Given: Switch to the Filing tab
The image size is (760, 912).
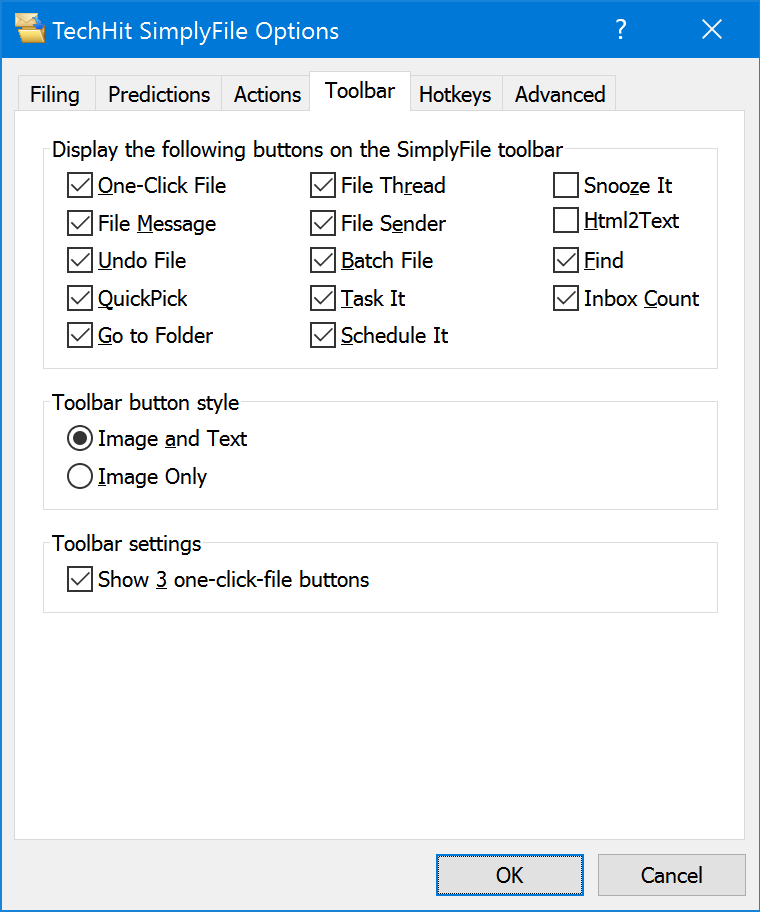Looking at the screenshot, I should pyautogui.click(x=56, y=94).
